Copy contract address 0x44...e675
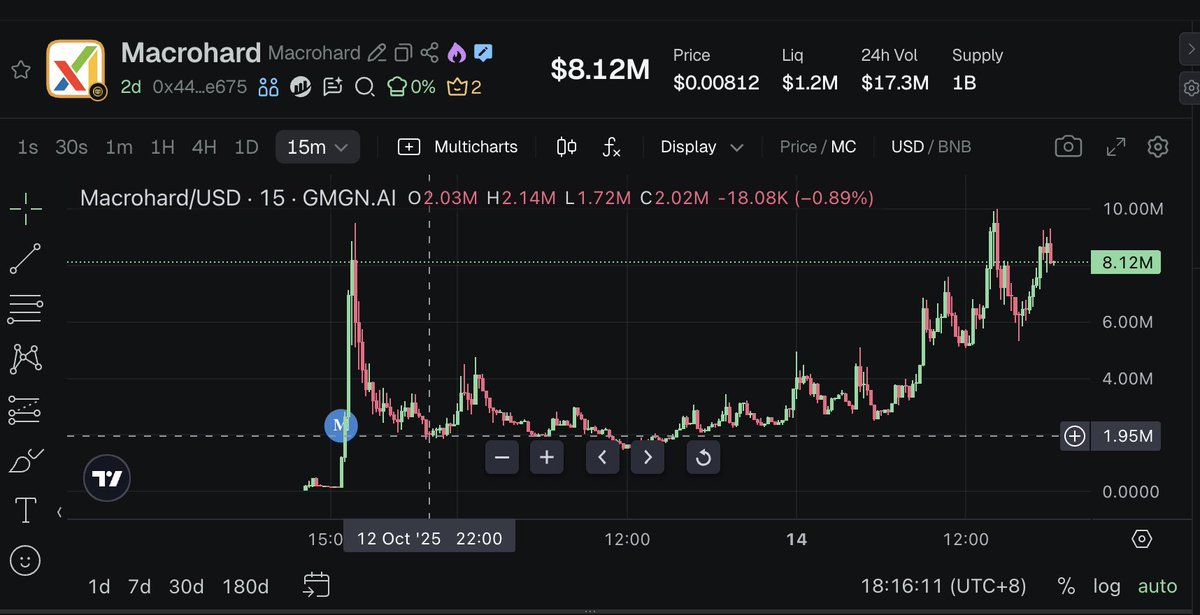Image resolution: width=1200 pixels, height=615 pixels. point(200,87)
